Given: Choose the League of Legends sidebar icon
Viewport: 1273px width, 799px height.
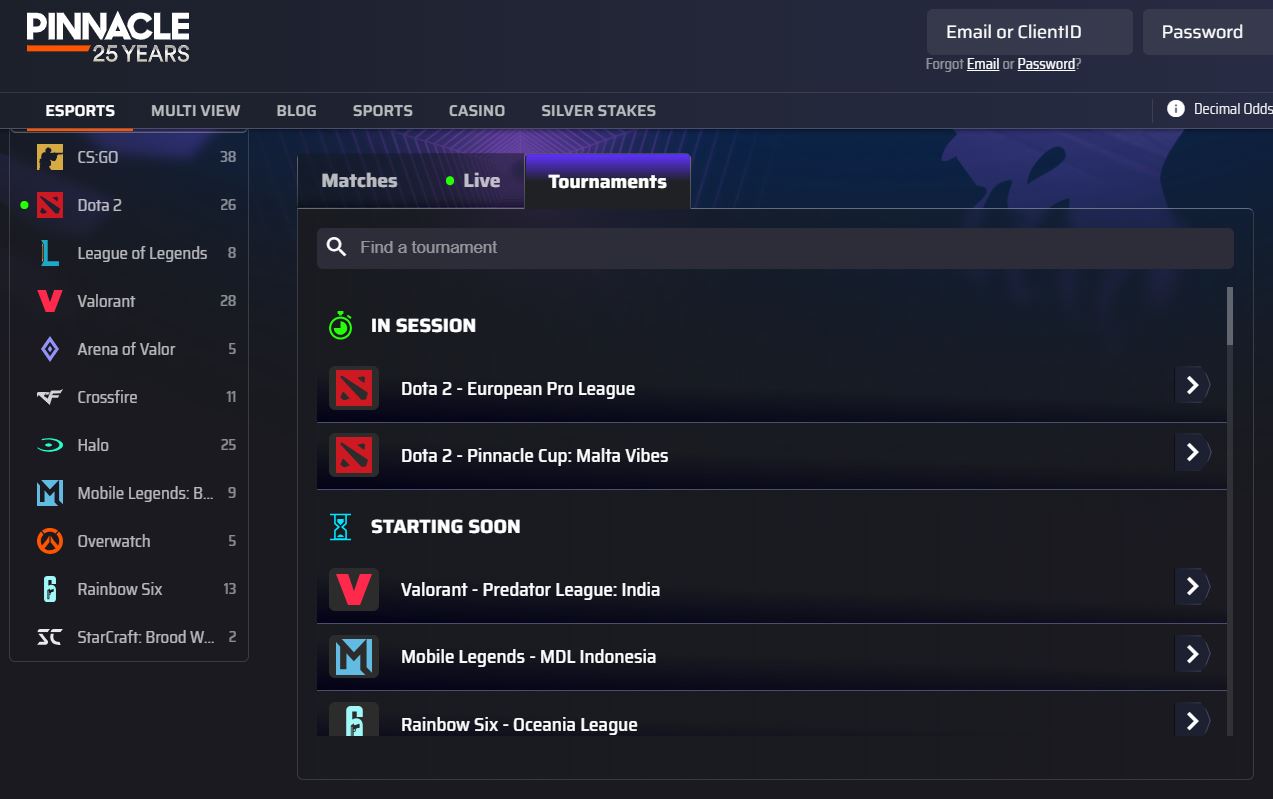Looking at the screenshot, I should (x=50, y=253).
